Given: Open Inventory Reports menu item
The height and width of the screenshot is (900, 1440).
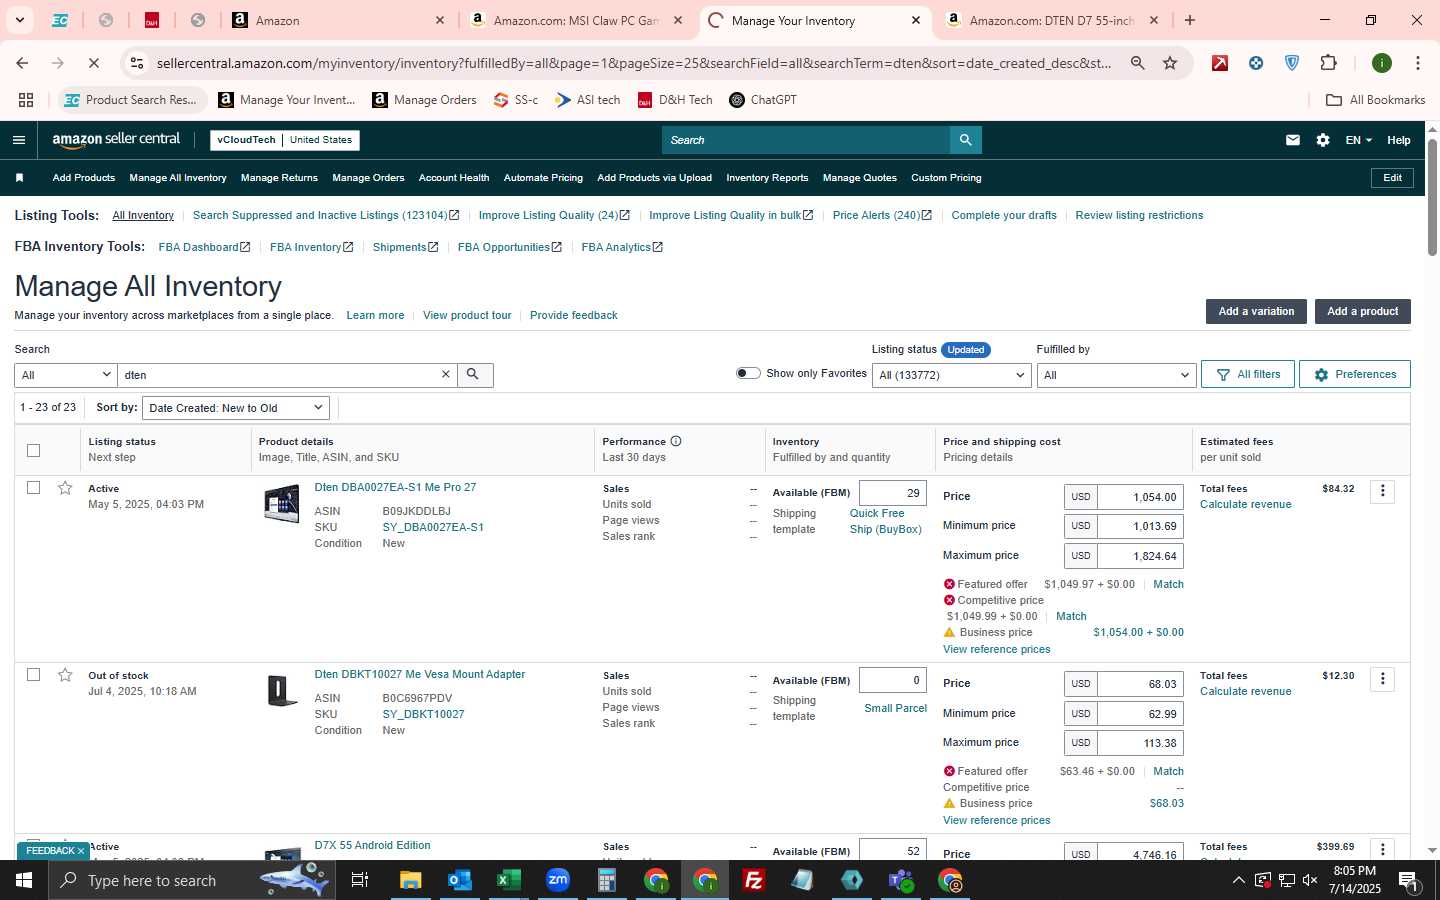Looking at the screenshot, I should click(x=767, y=178).
